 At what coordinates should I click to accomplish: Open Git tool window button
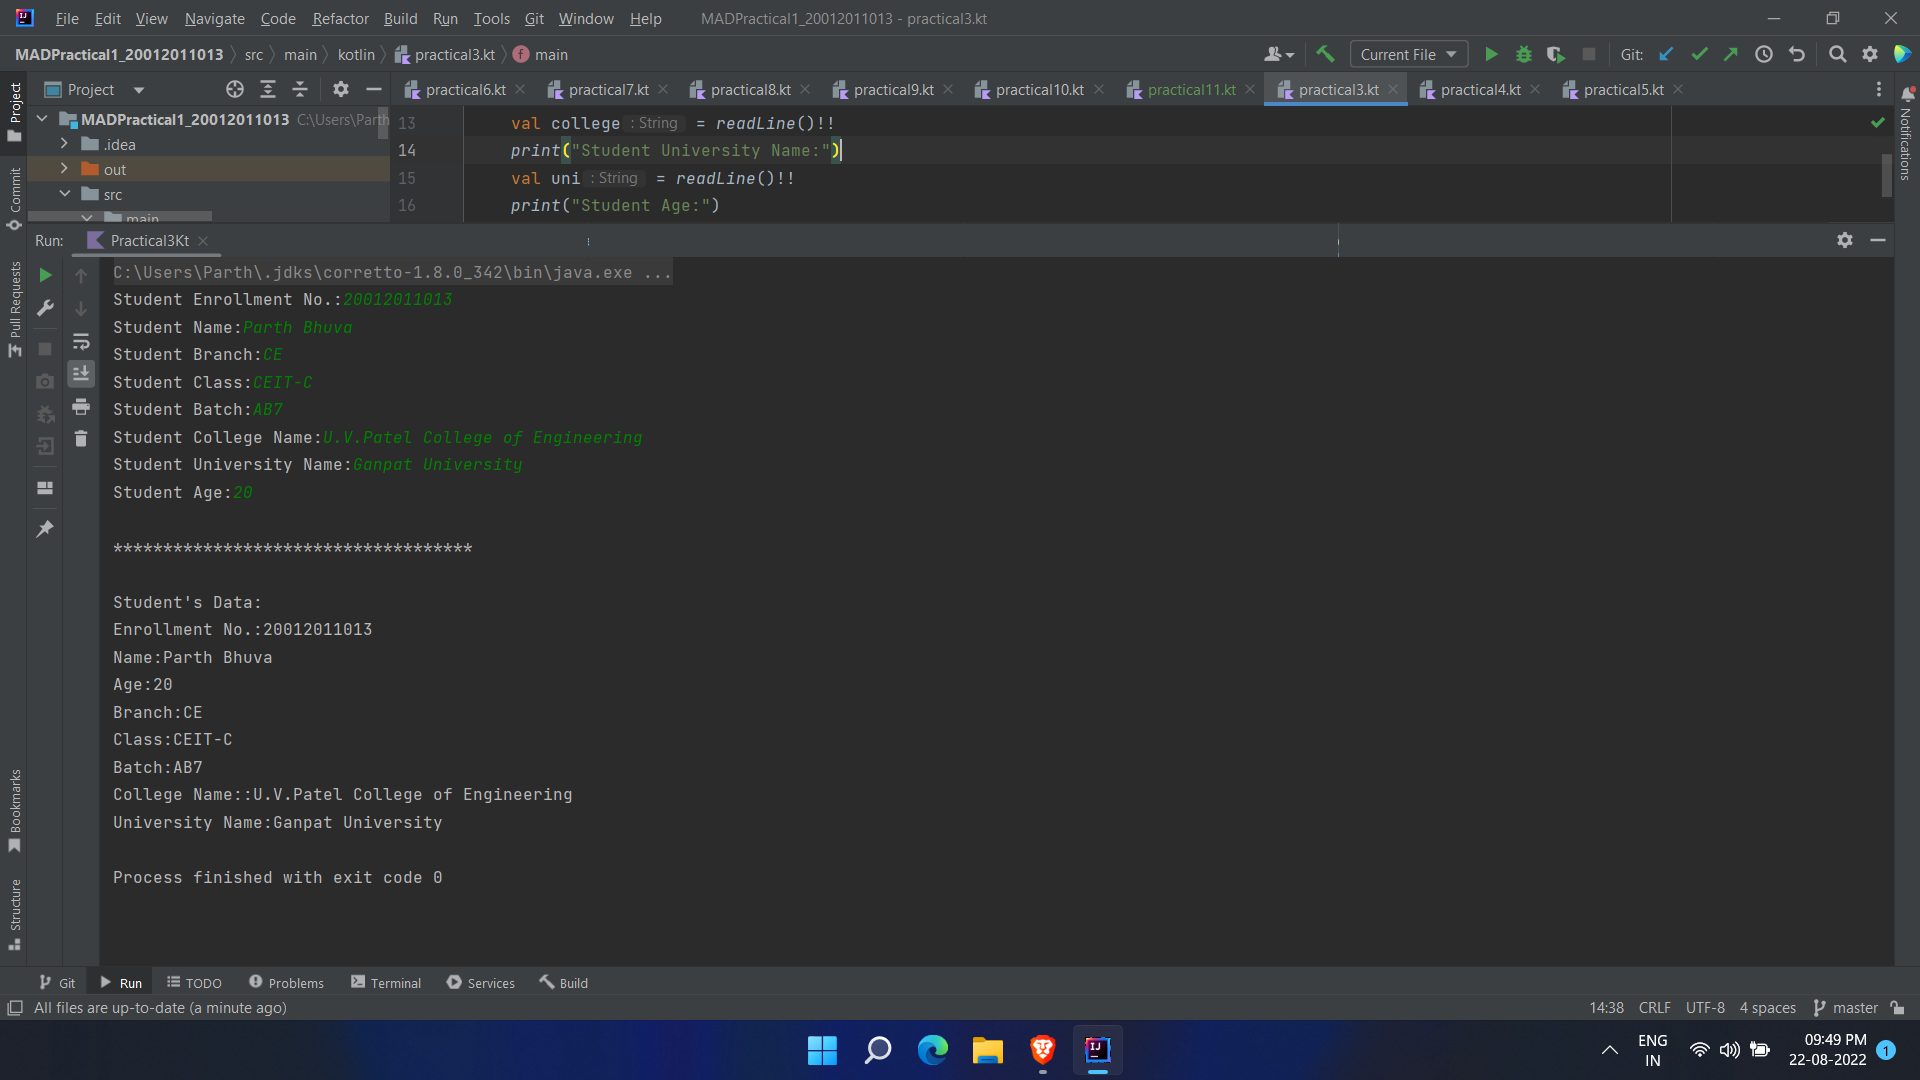(57, 983)
